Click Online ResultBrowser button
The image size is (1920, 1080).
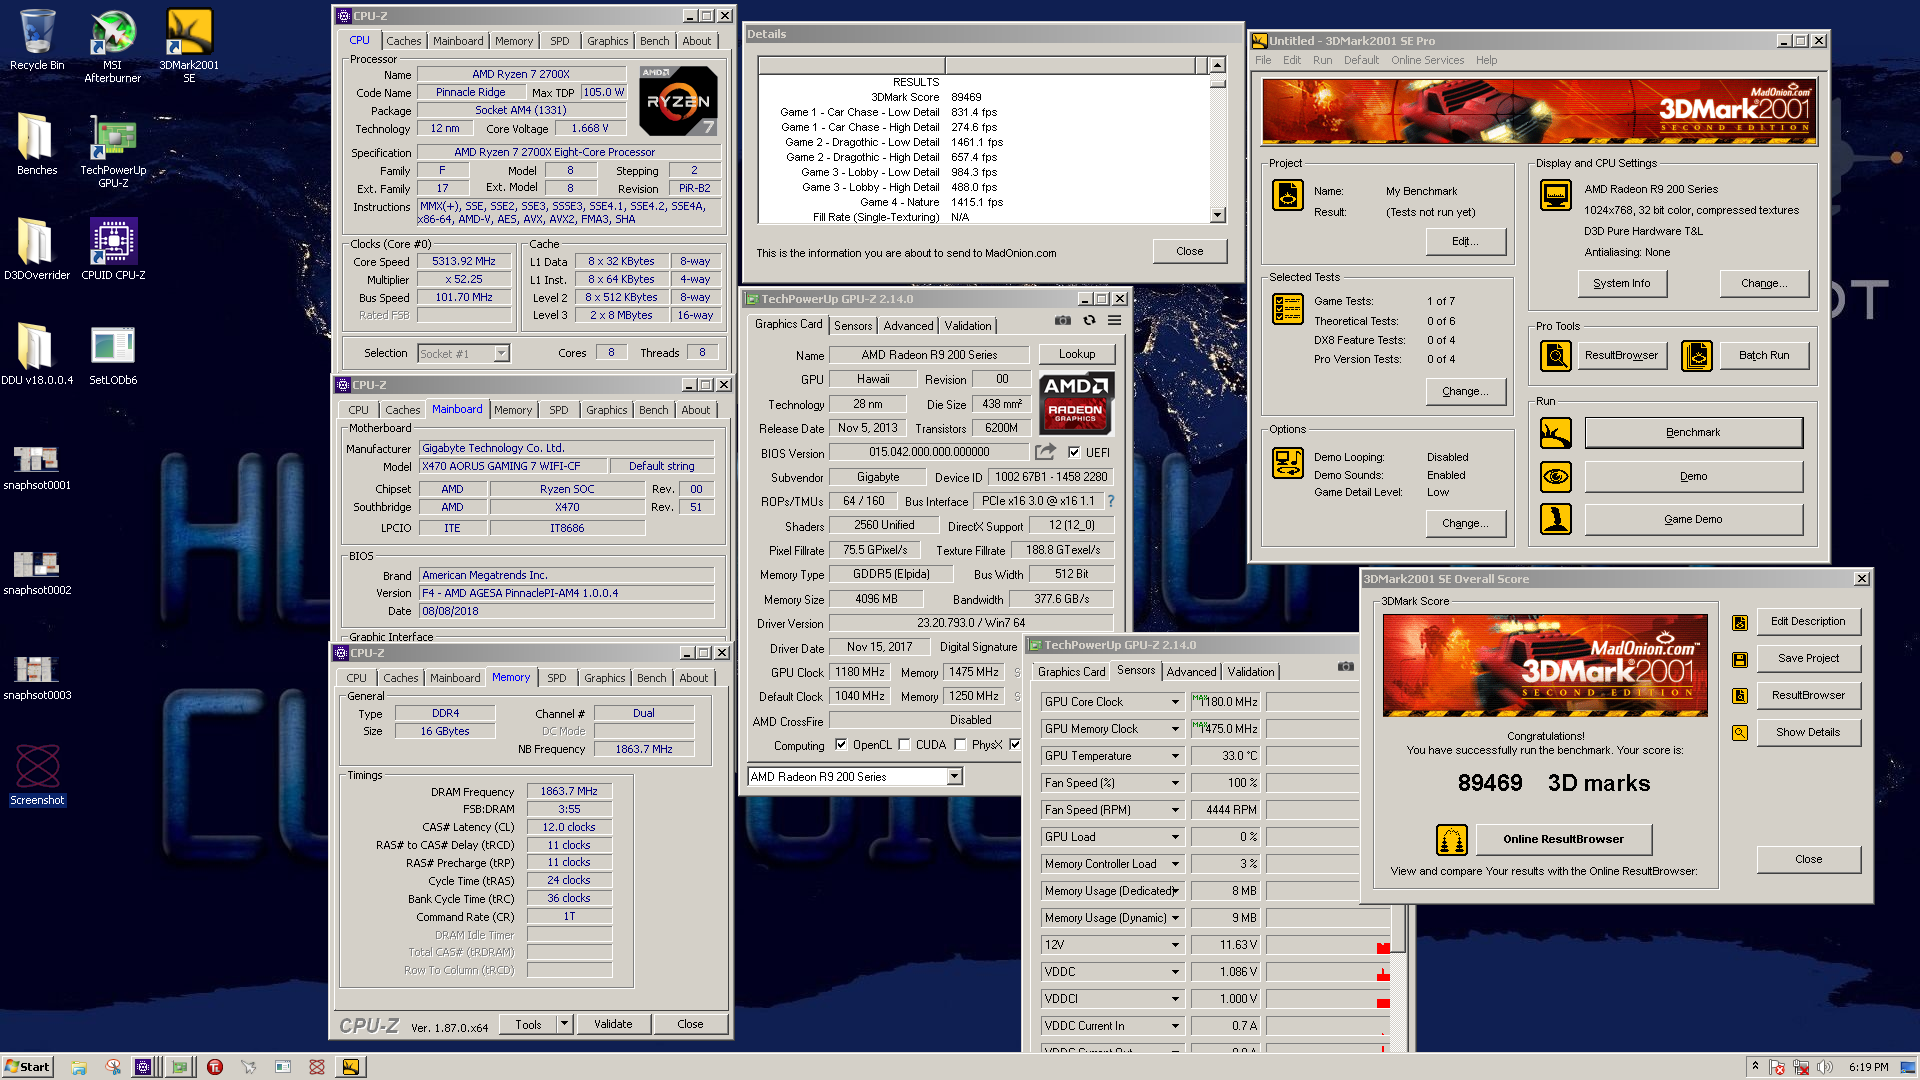pyautogui.click(x=1563, y=839)
